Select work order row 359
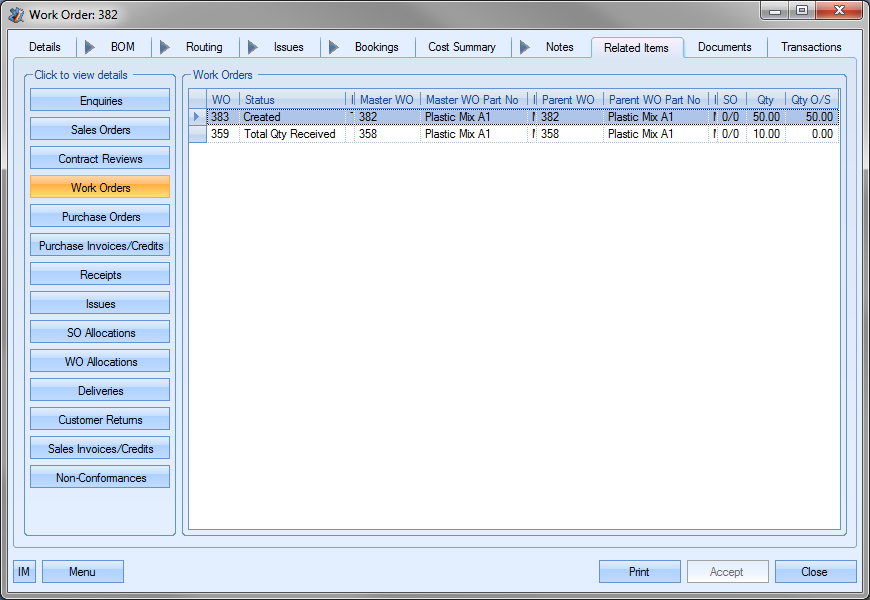The width and height of the screenshot is (870, 600). coord(289,134)
